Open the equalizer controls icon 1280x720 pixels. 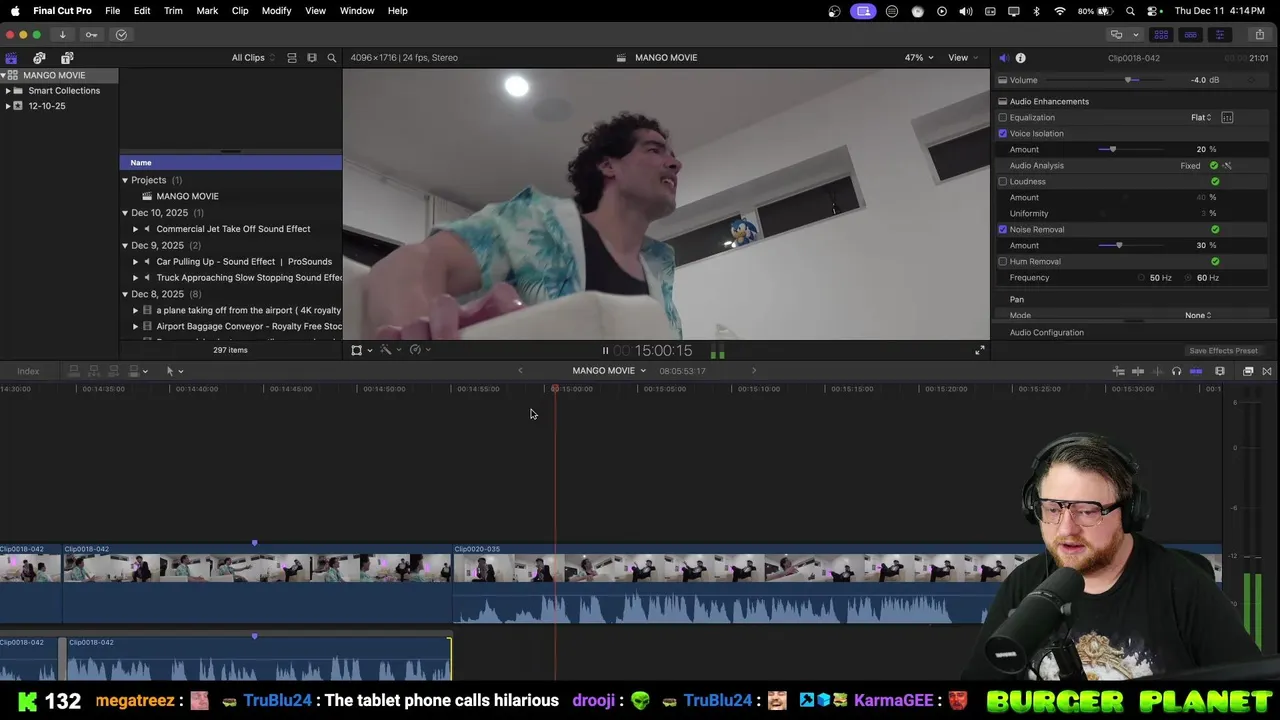[x=1227, y=118]
